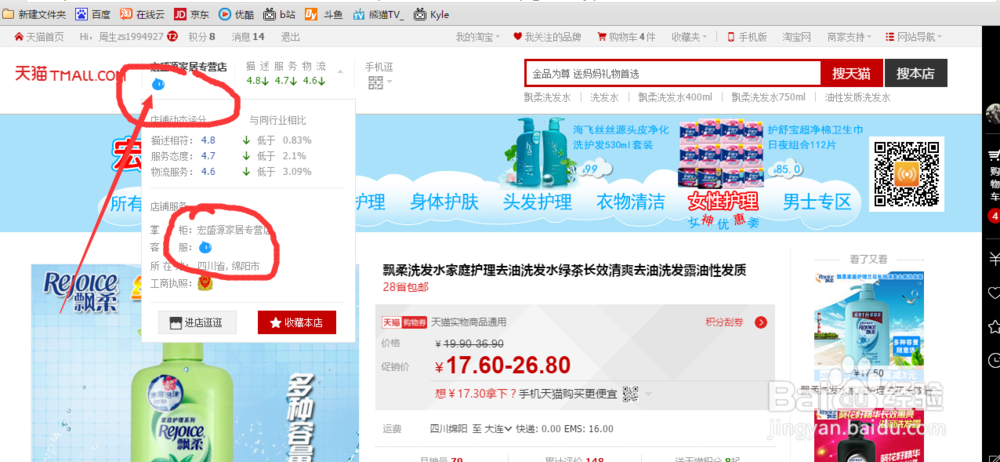The height and width of the screenshot is (462, 1000).
Task: Click the Rejoice product main image
Action: (x=195, y=362)
